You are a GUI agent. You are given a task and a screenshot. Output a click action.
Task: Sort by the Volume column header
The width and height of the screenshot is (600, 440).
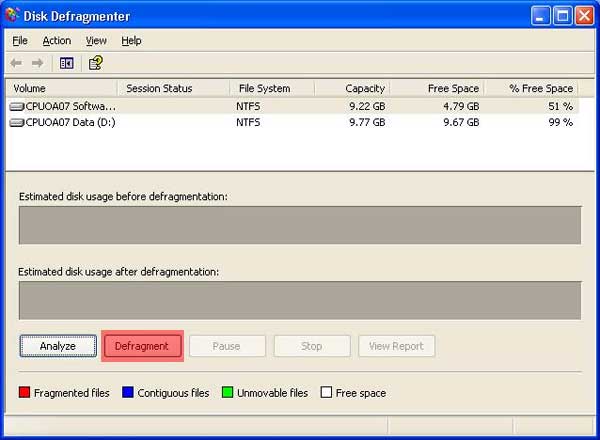pyautogui.click(x=61, y=88)
